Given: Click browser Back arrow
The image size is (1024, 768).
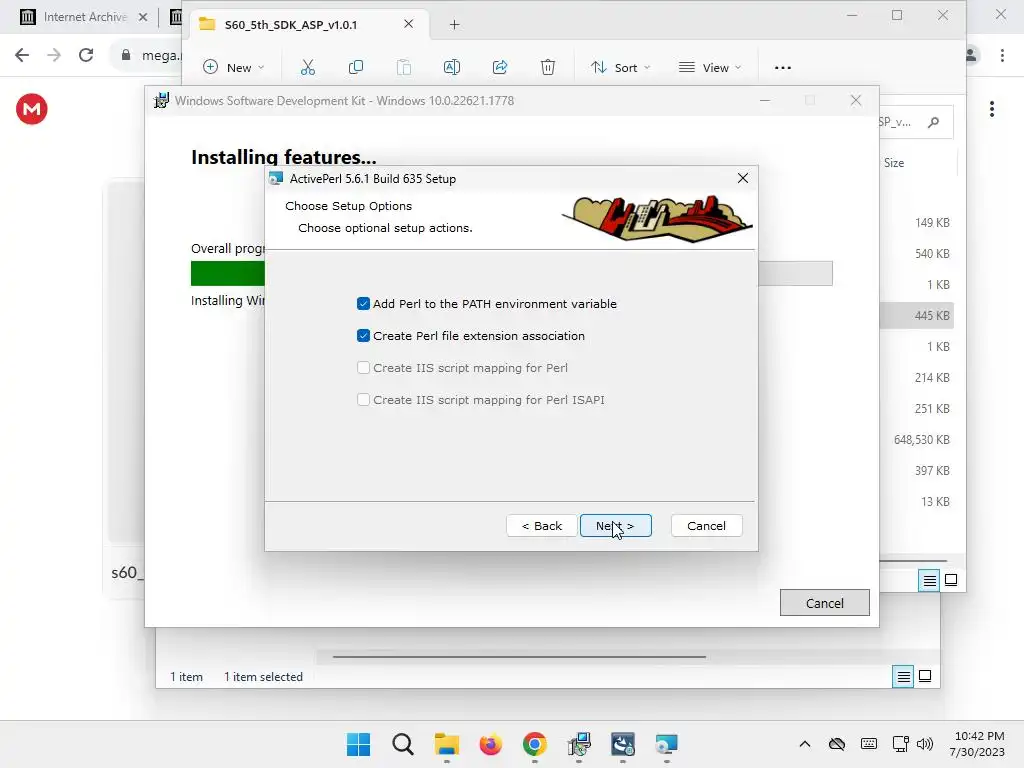Looking at the screenshot, I should [x=22, y=55].
